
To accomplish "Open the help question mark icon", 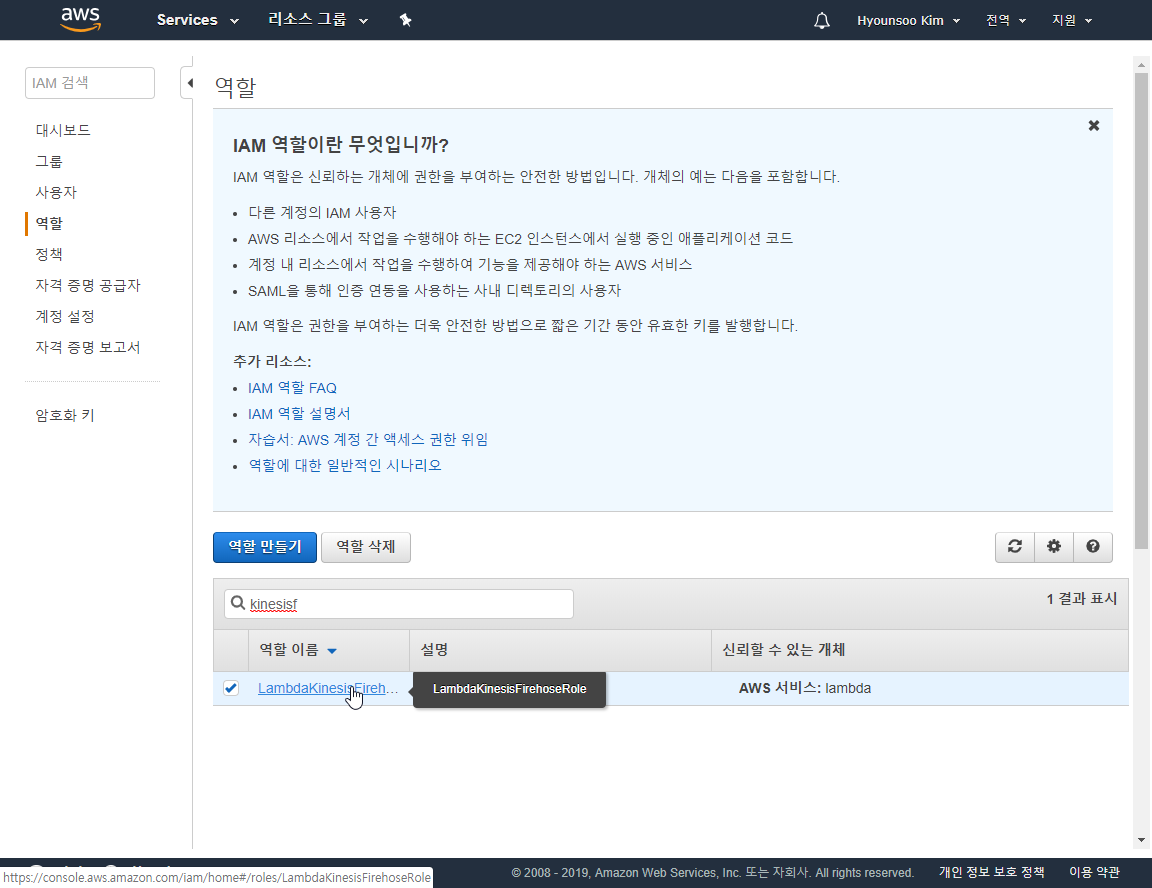I will [x=1092, y=546].
